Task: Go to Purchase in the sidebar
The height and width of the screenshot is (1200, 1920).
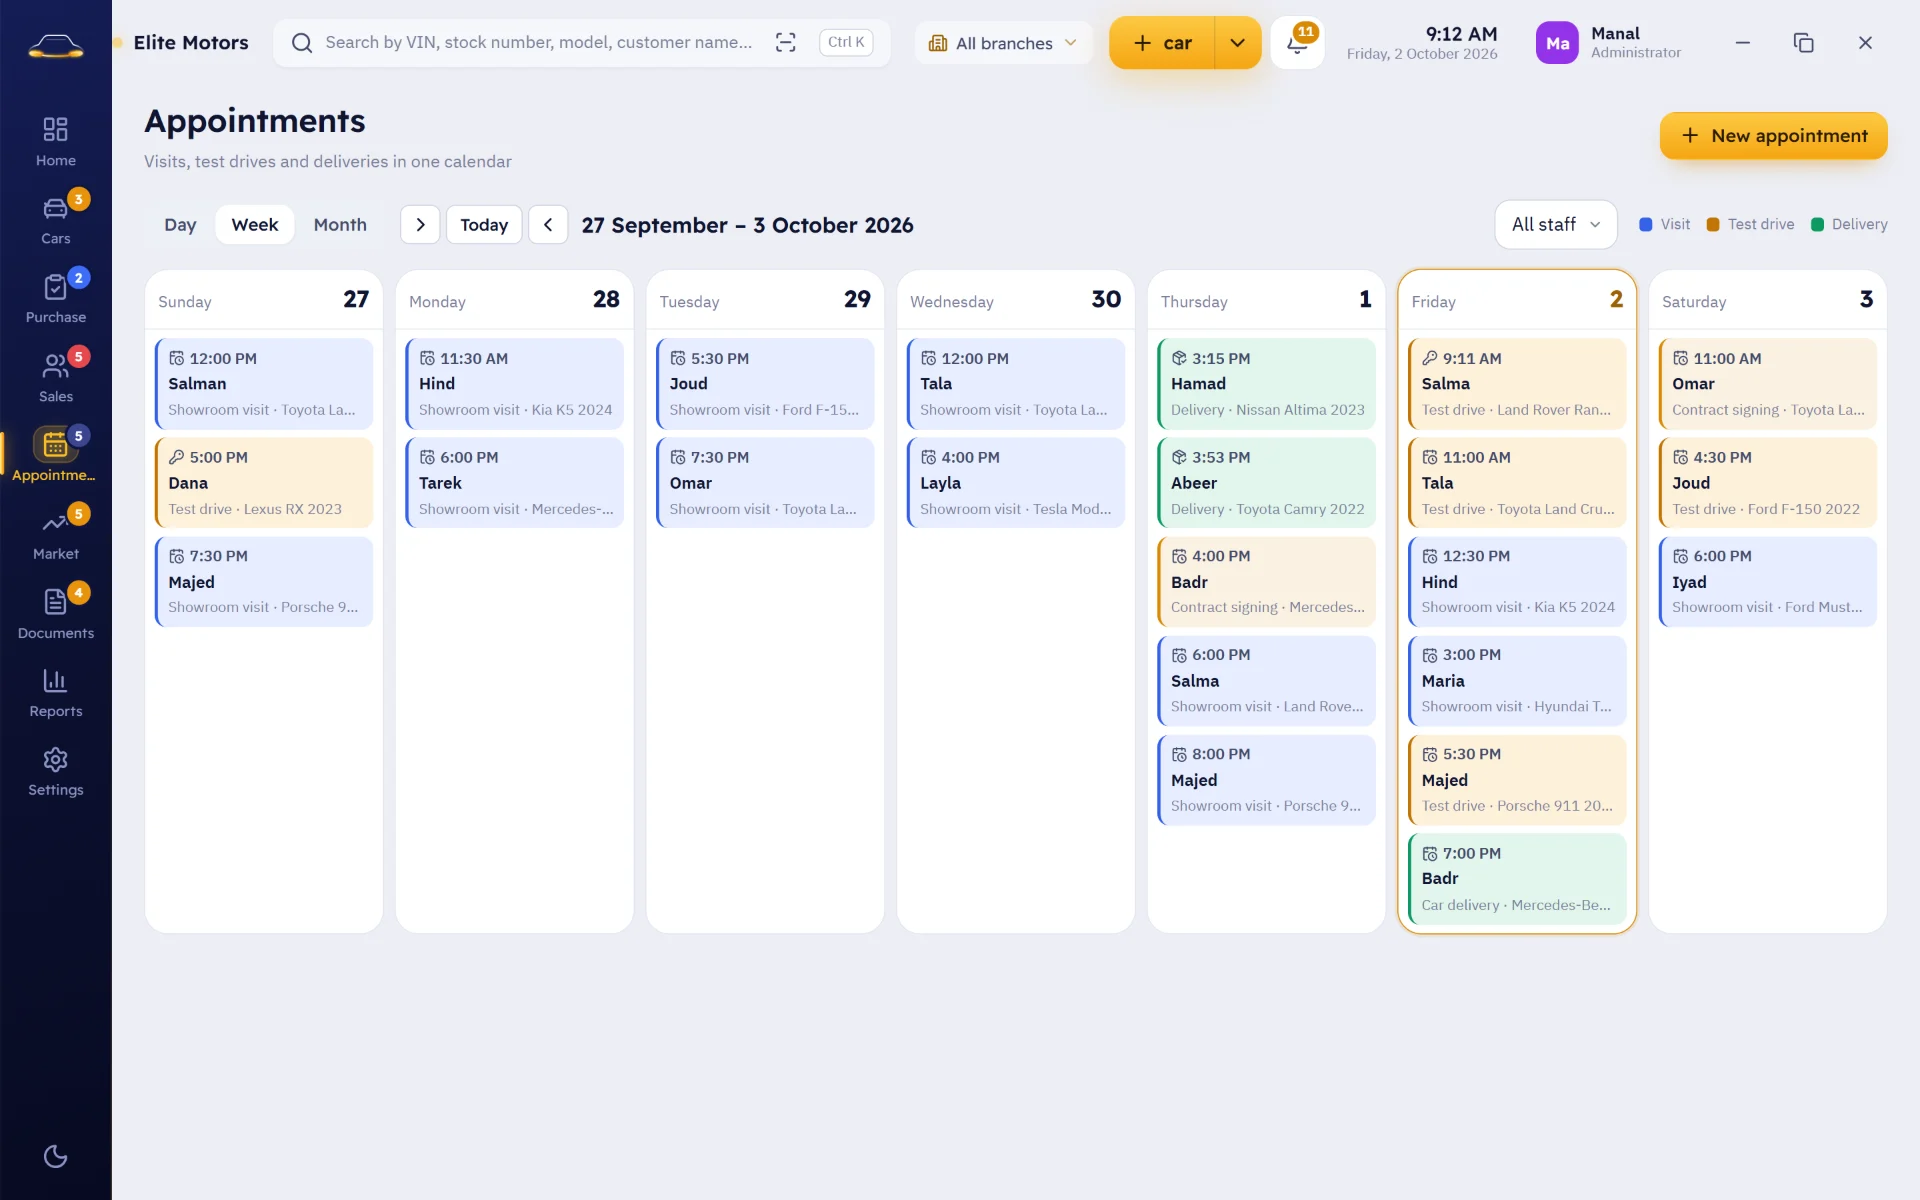Action: [x=55, y=299]
